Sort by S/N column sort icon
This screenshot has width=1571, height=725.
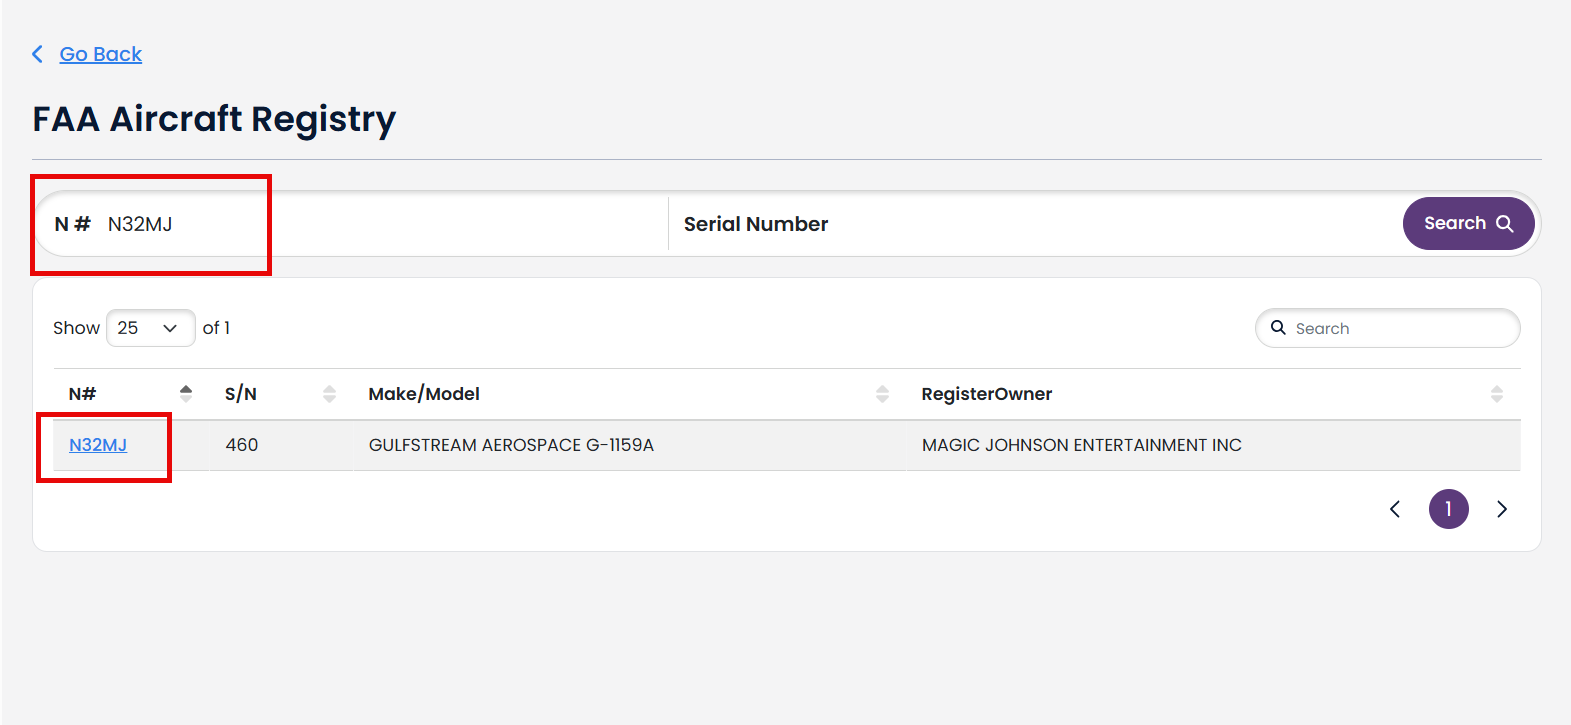point(329,394)
